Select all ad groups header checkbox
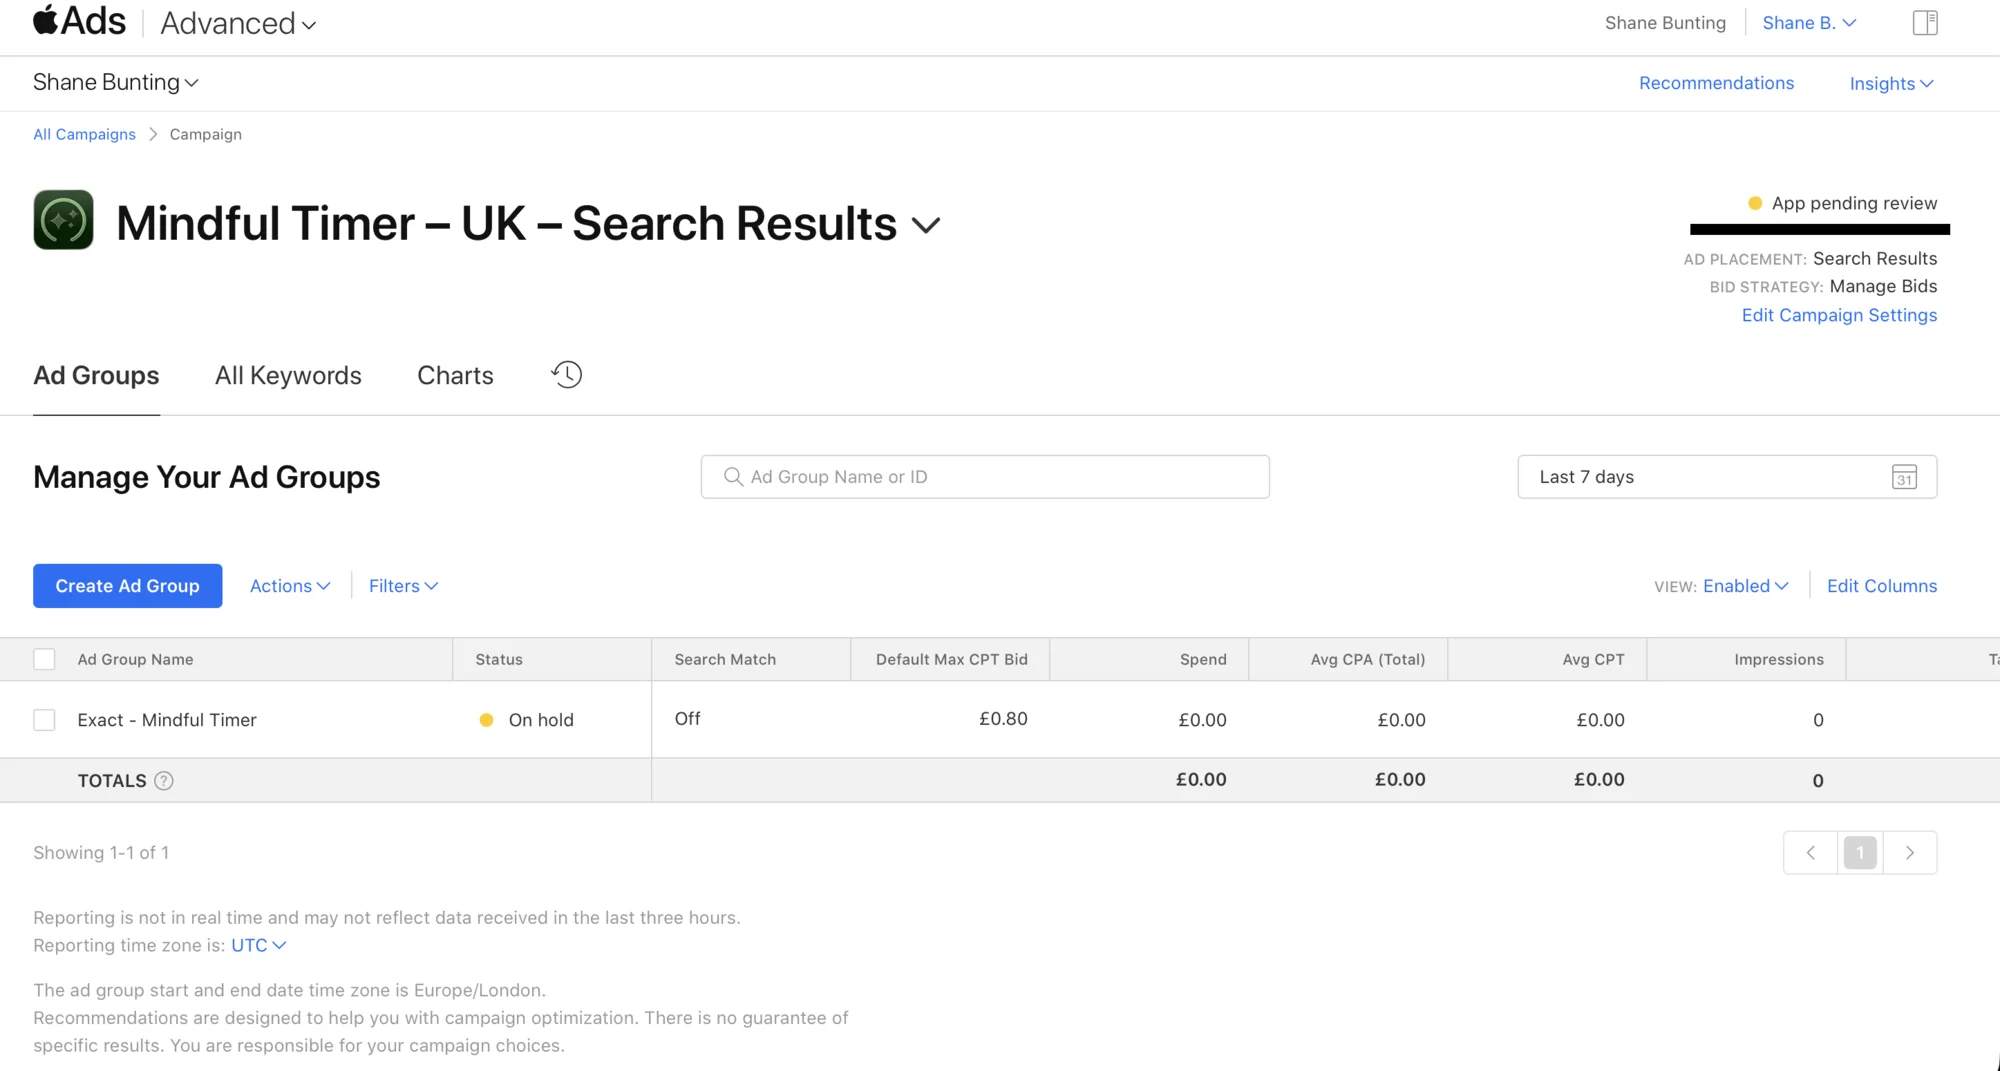Viewport: 2000px width, 1071px height. (x=44, y=659)
